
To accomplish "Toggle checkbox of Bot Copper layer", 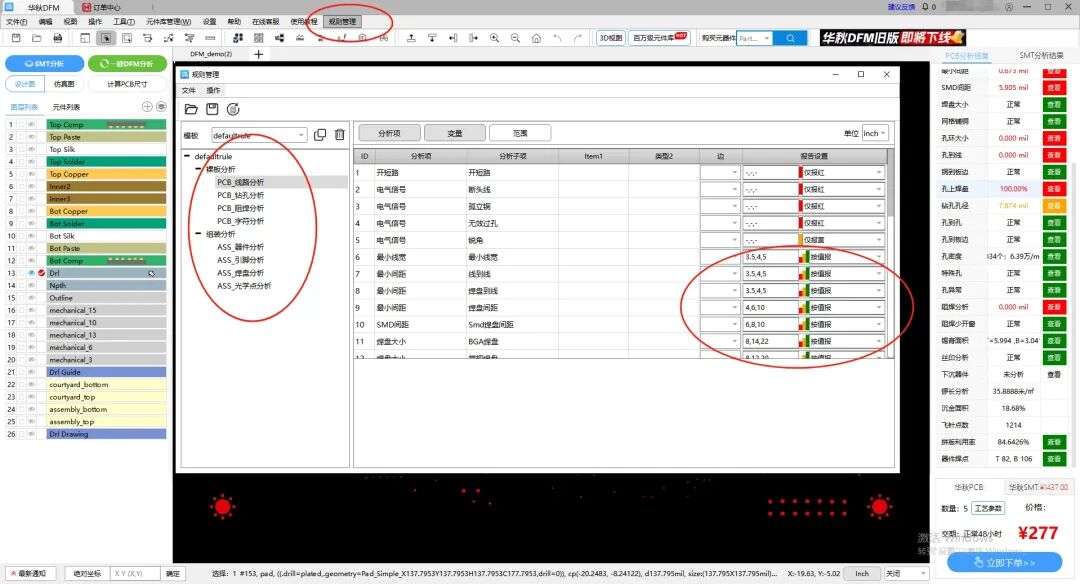I will [x=21, y=211].
